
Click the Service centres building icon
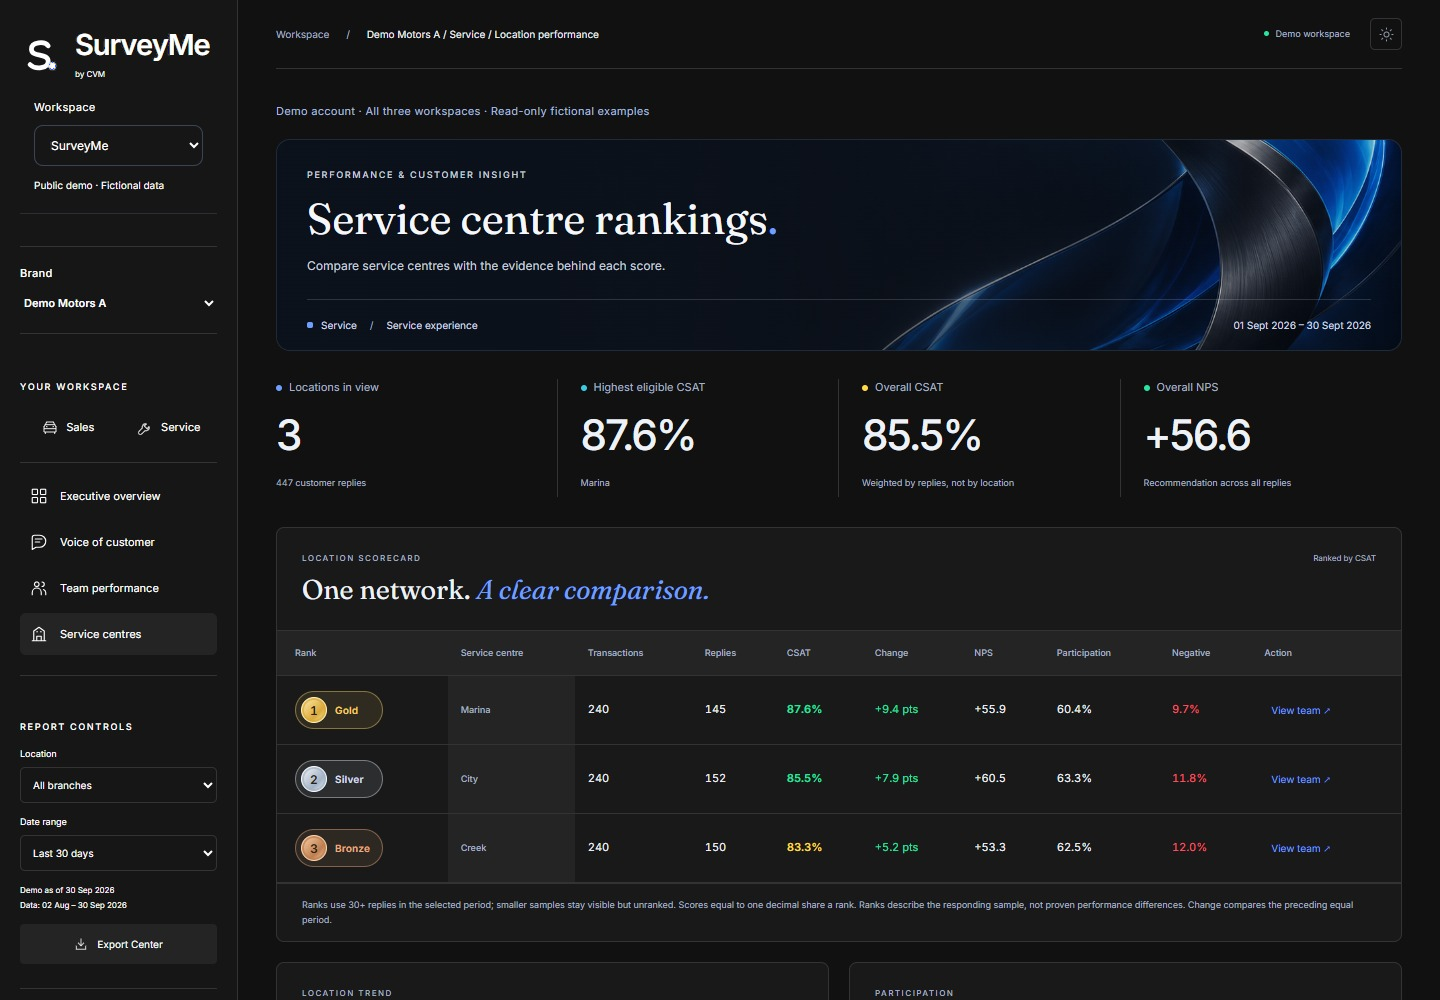point(39,634)
